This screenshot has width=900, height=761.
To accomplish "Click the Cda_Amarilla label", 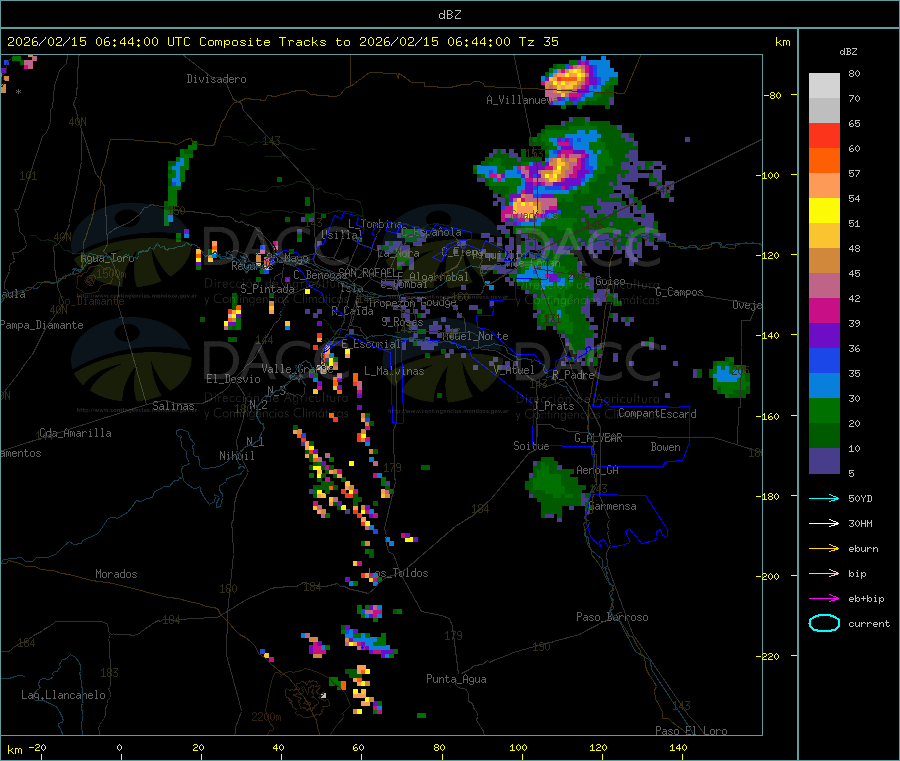I will coord(75,433).
